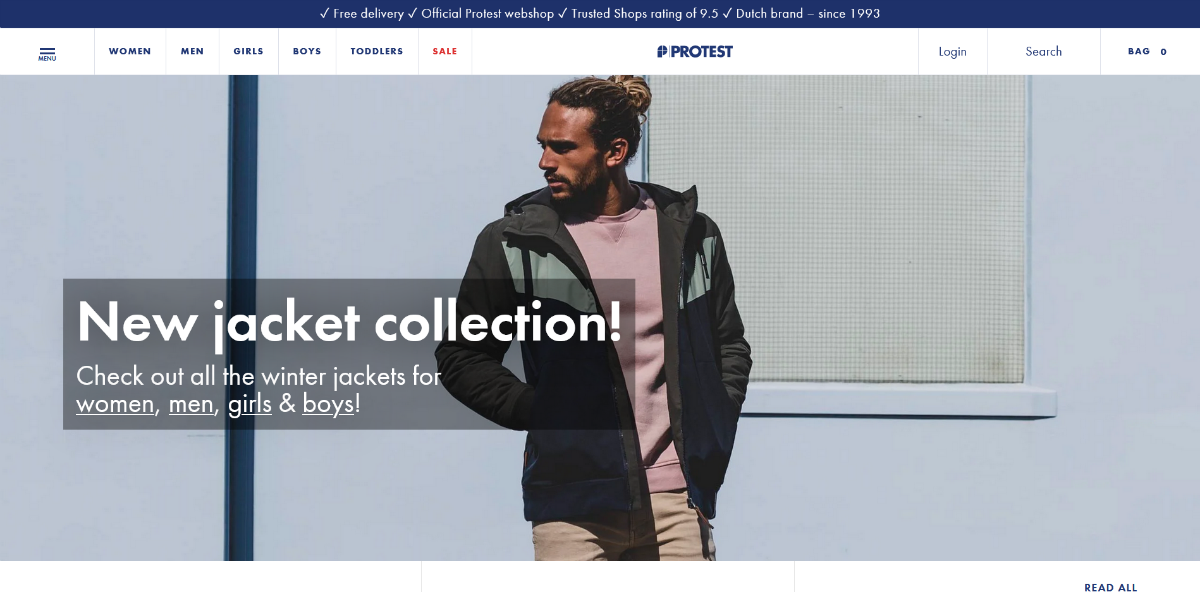
Task: Open the Girls category menu
Action: tap(248, 51)
